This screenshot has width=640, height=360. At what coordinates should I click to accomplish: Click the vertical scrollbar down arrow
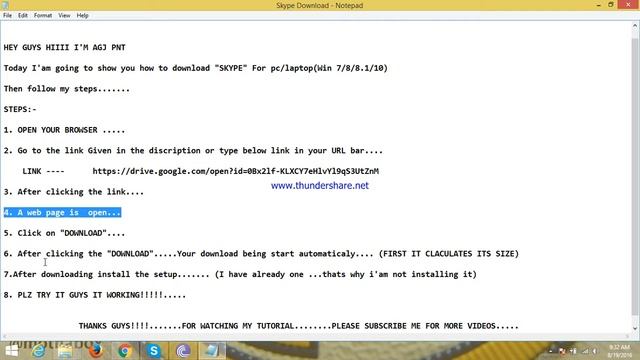click(x=635, y=328)
